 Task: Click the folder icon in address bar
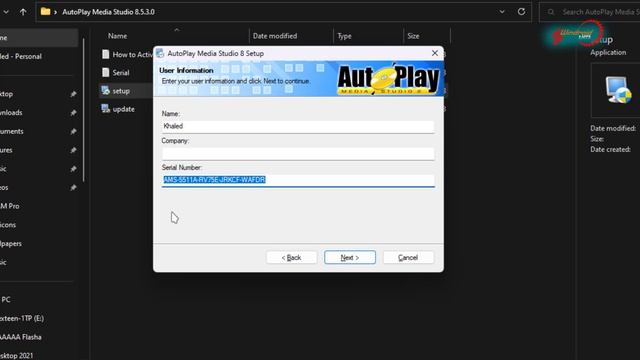(45, 11)
